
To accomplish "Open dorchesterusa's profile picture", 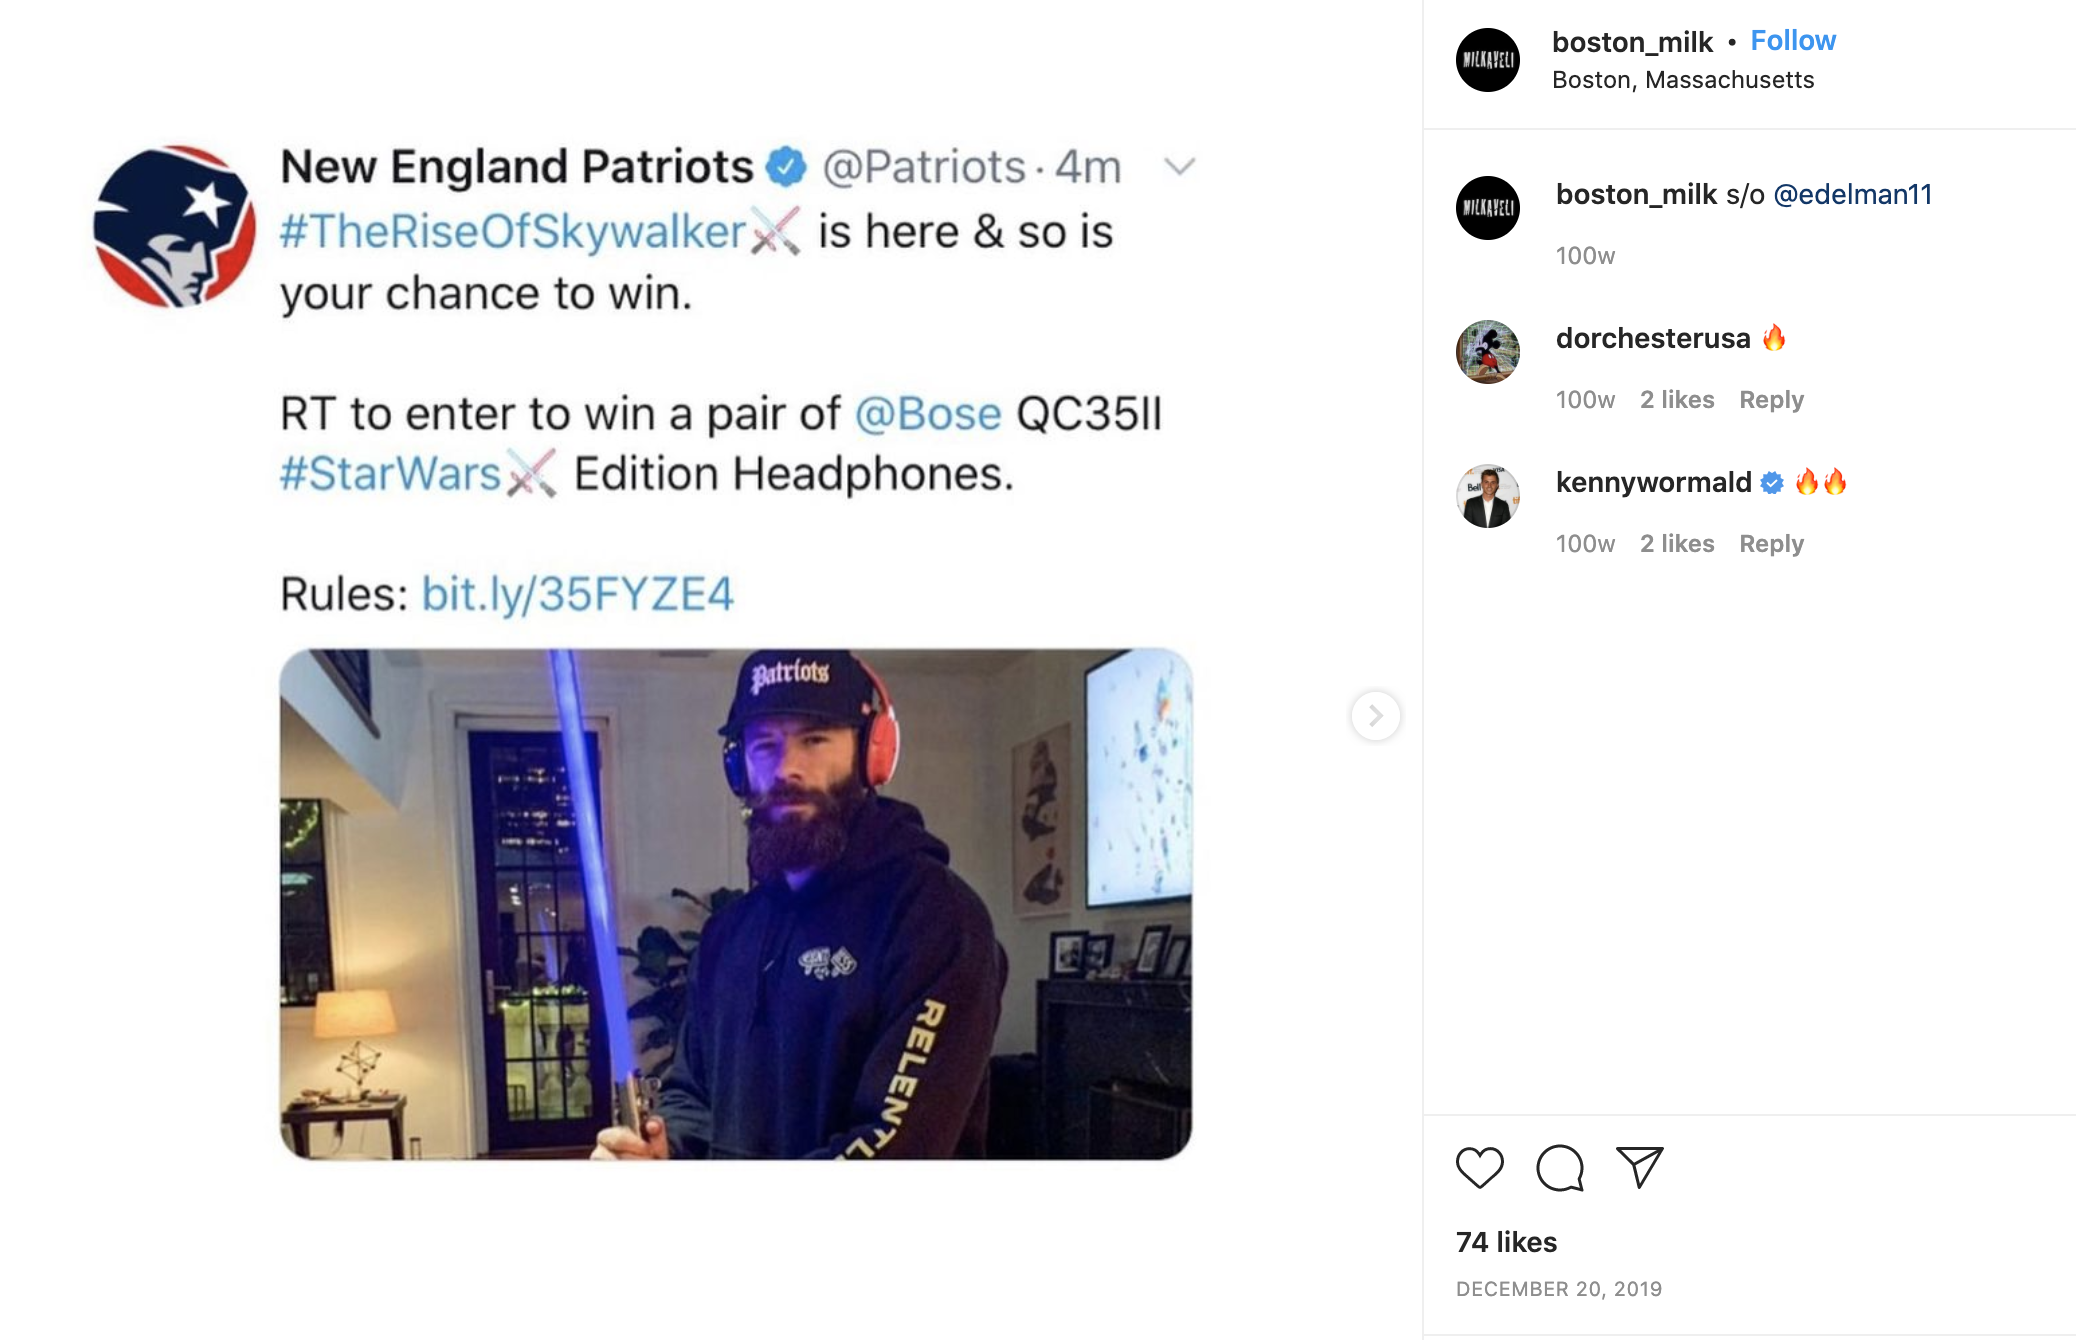I will (1487, 352).
